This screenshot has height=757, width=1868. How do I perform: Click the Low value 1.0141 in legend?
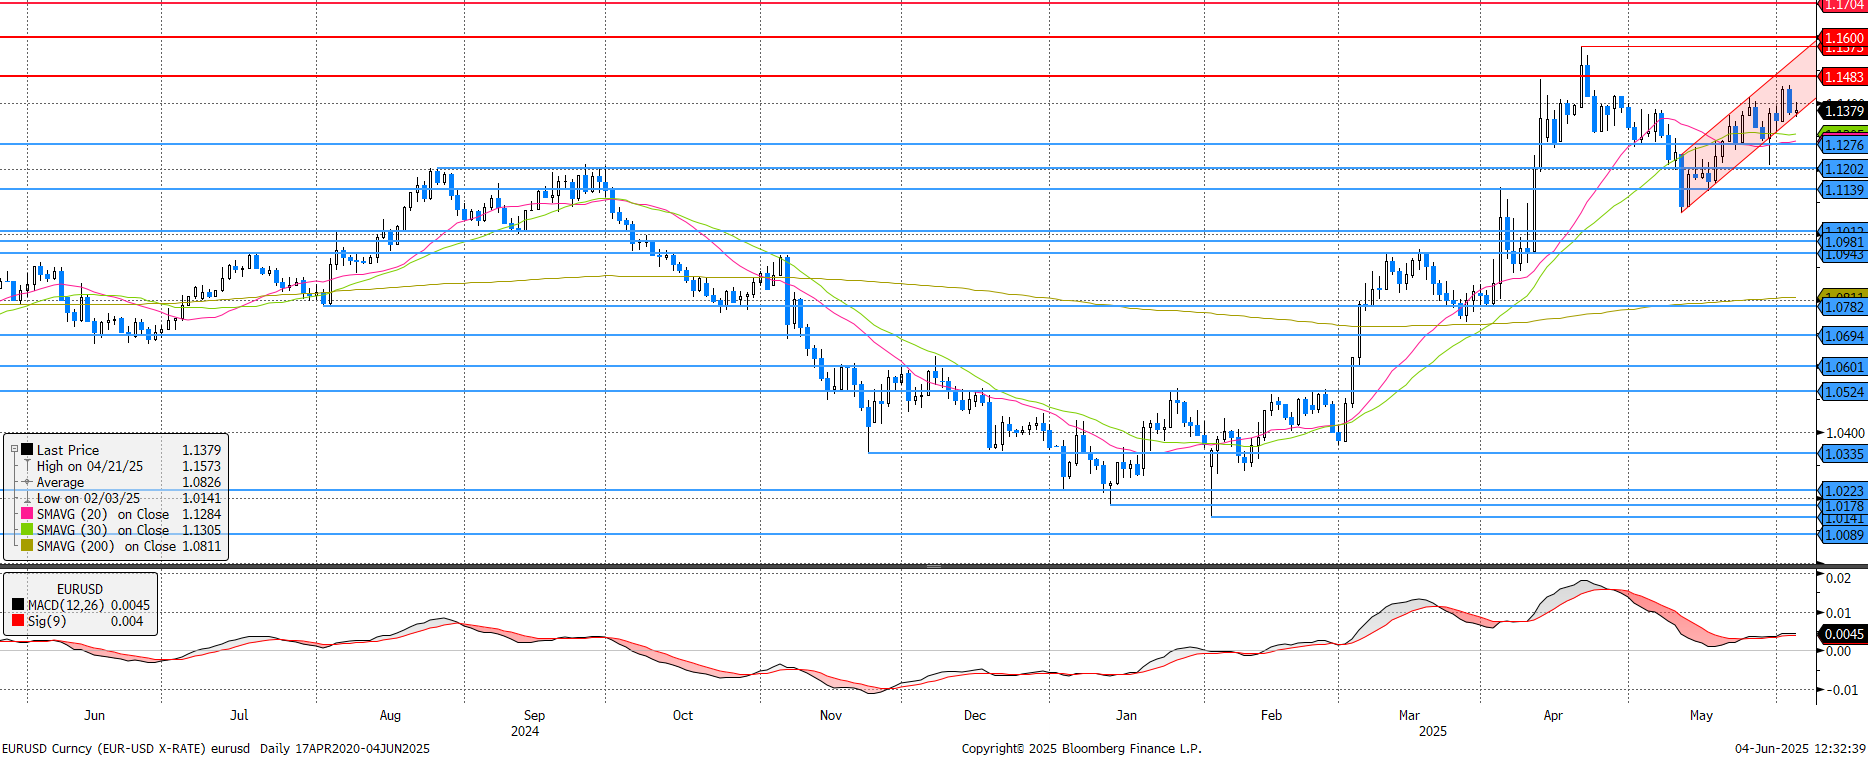[x=201, y=498]
